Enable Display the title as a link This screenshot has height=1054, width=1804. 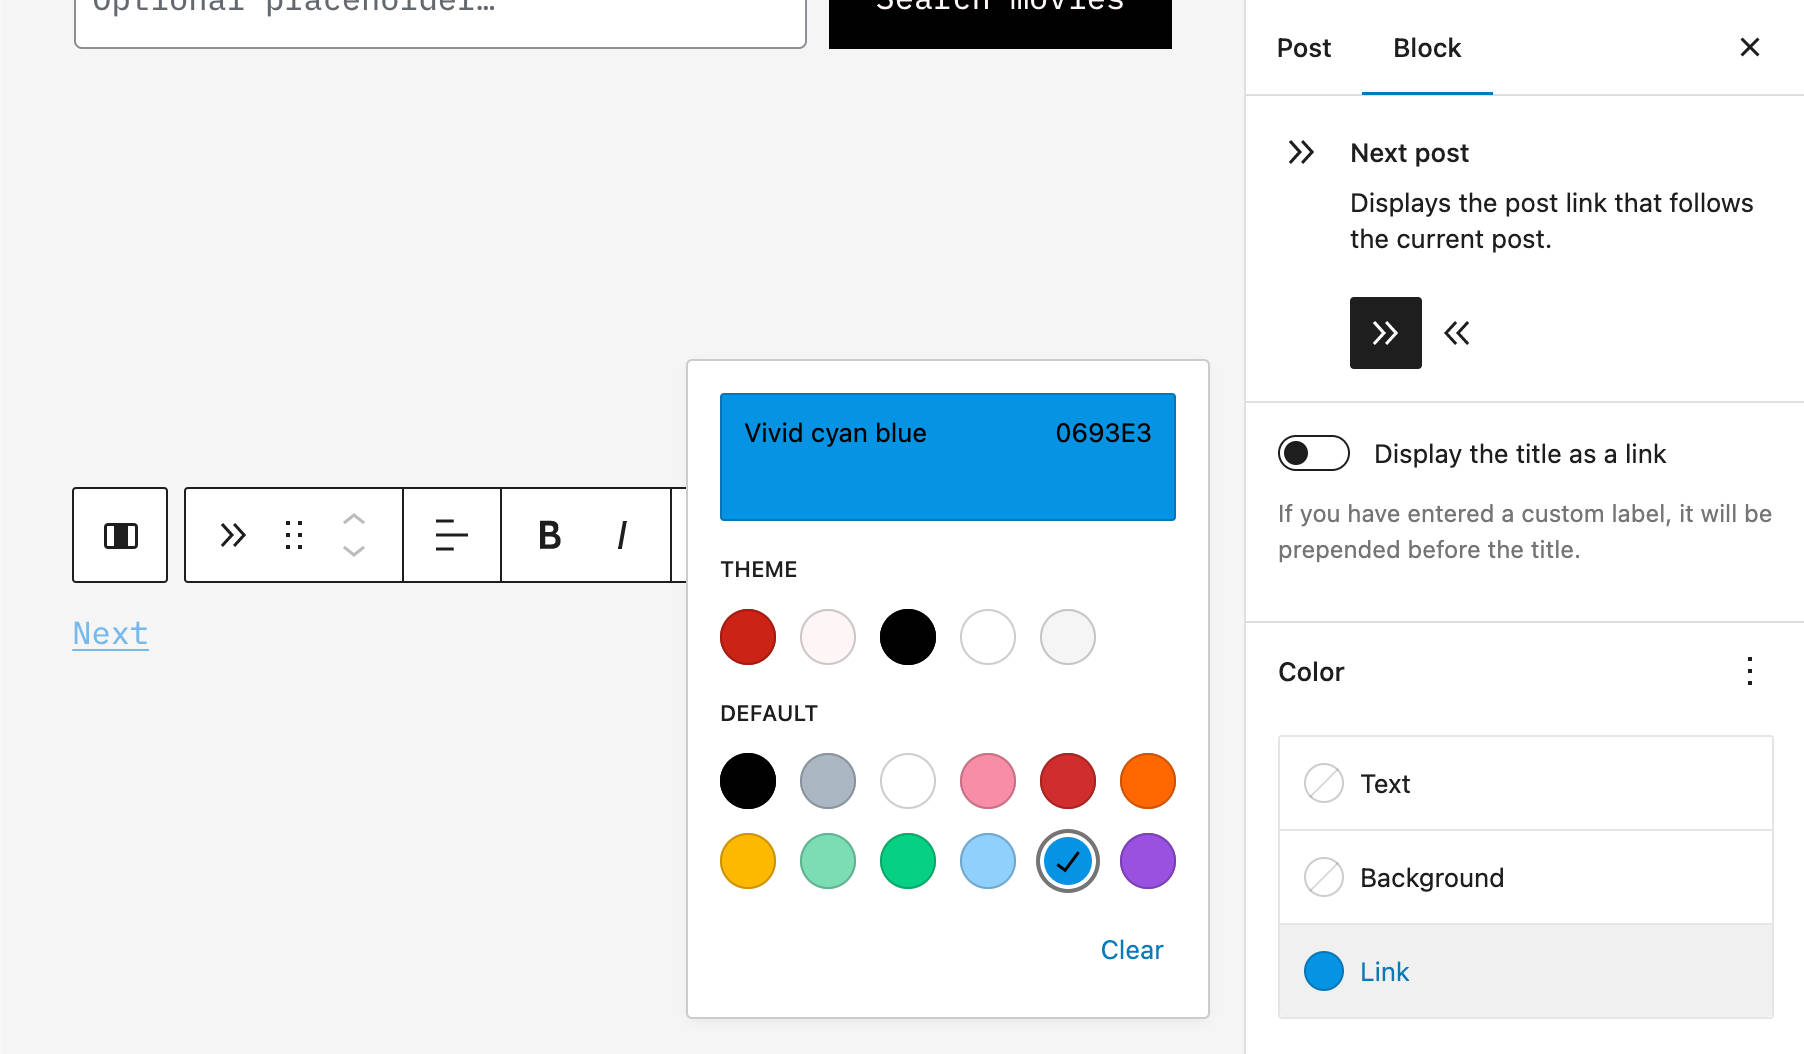tap(1313, 453)
